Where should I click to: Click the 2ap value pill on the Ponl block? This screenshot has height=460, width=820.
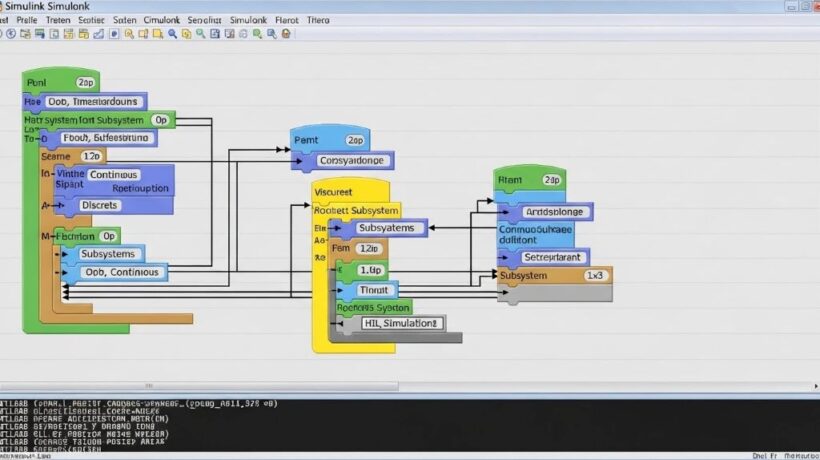pos(85,83)
